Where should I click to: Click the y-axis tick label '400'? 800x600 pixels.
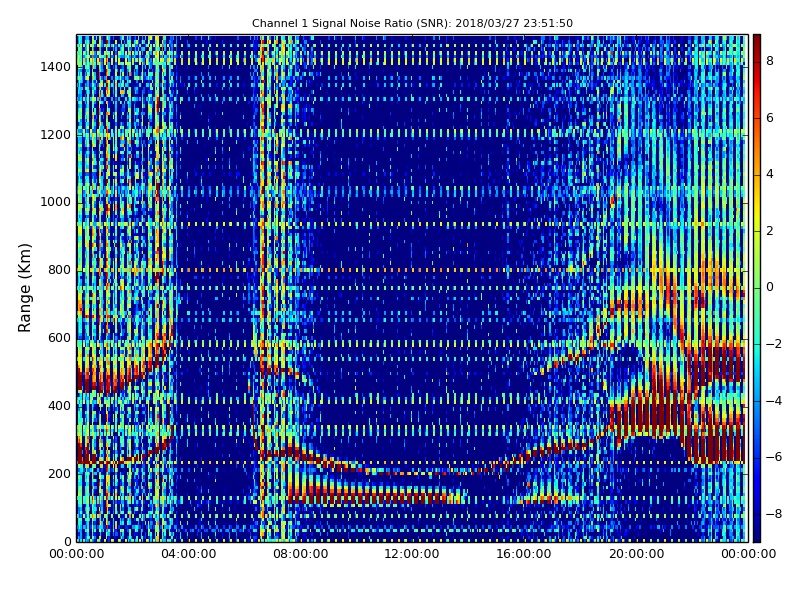(59, 406)
